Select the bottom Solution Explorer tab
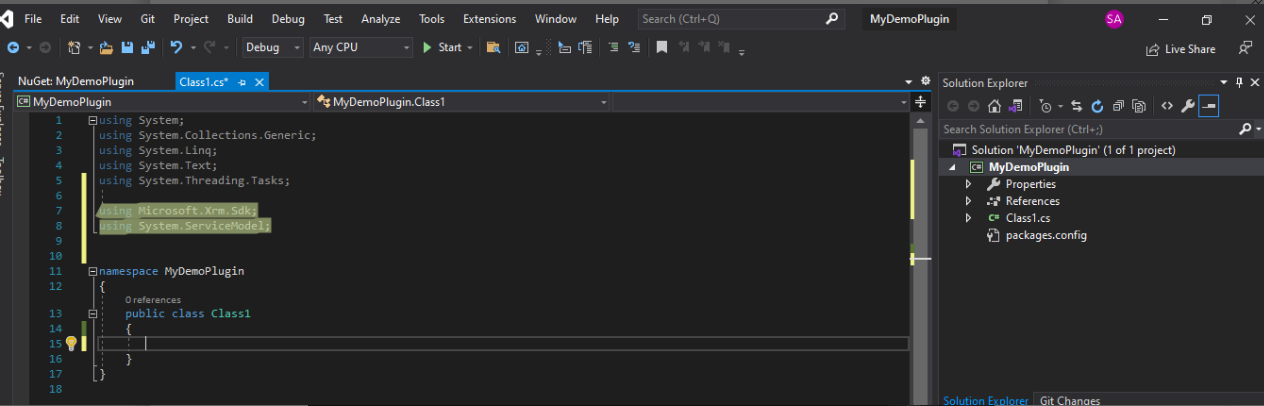 point(985,400)
